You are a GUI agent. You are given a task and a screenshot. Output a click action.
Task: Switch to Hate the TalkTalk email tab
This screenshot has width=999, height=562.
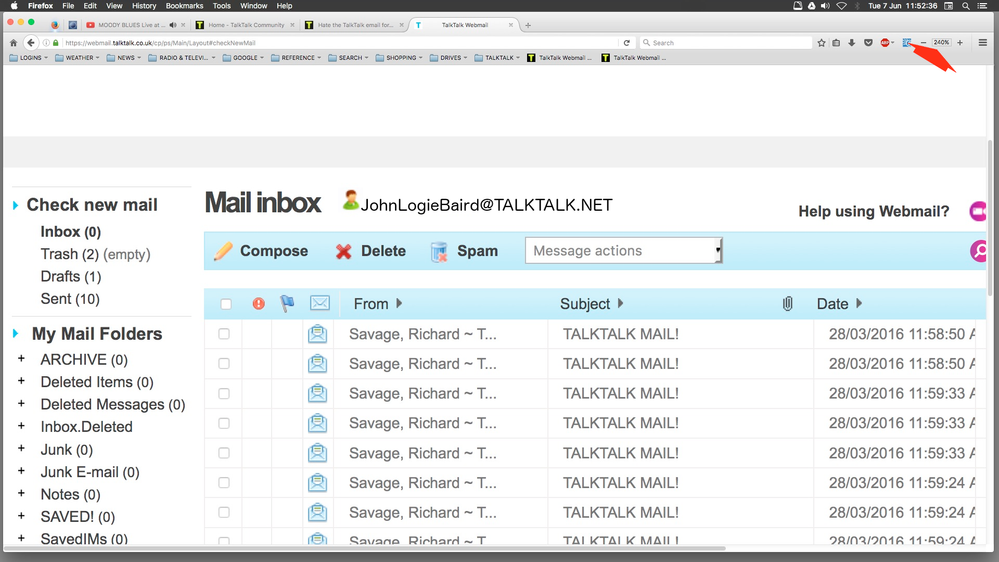tap(355, 25)
